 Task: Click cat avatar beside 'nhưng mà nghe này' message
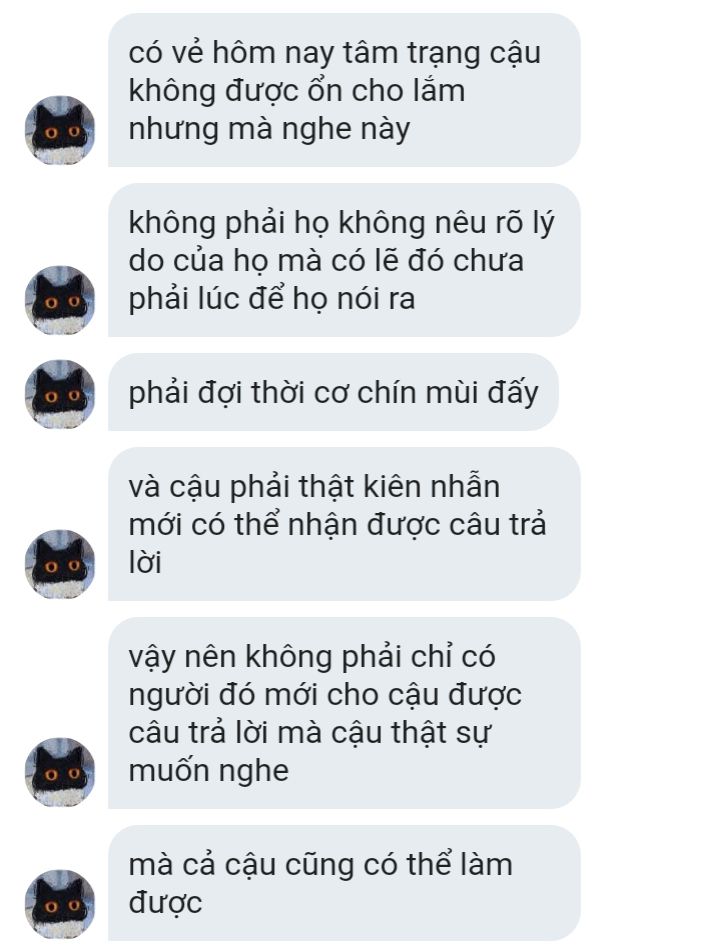click(60, 131)
